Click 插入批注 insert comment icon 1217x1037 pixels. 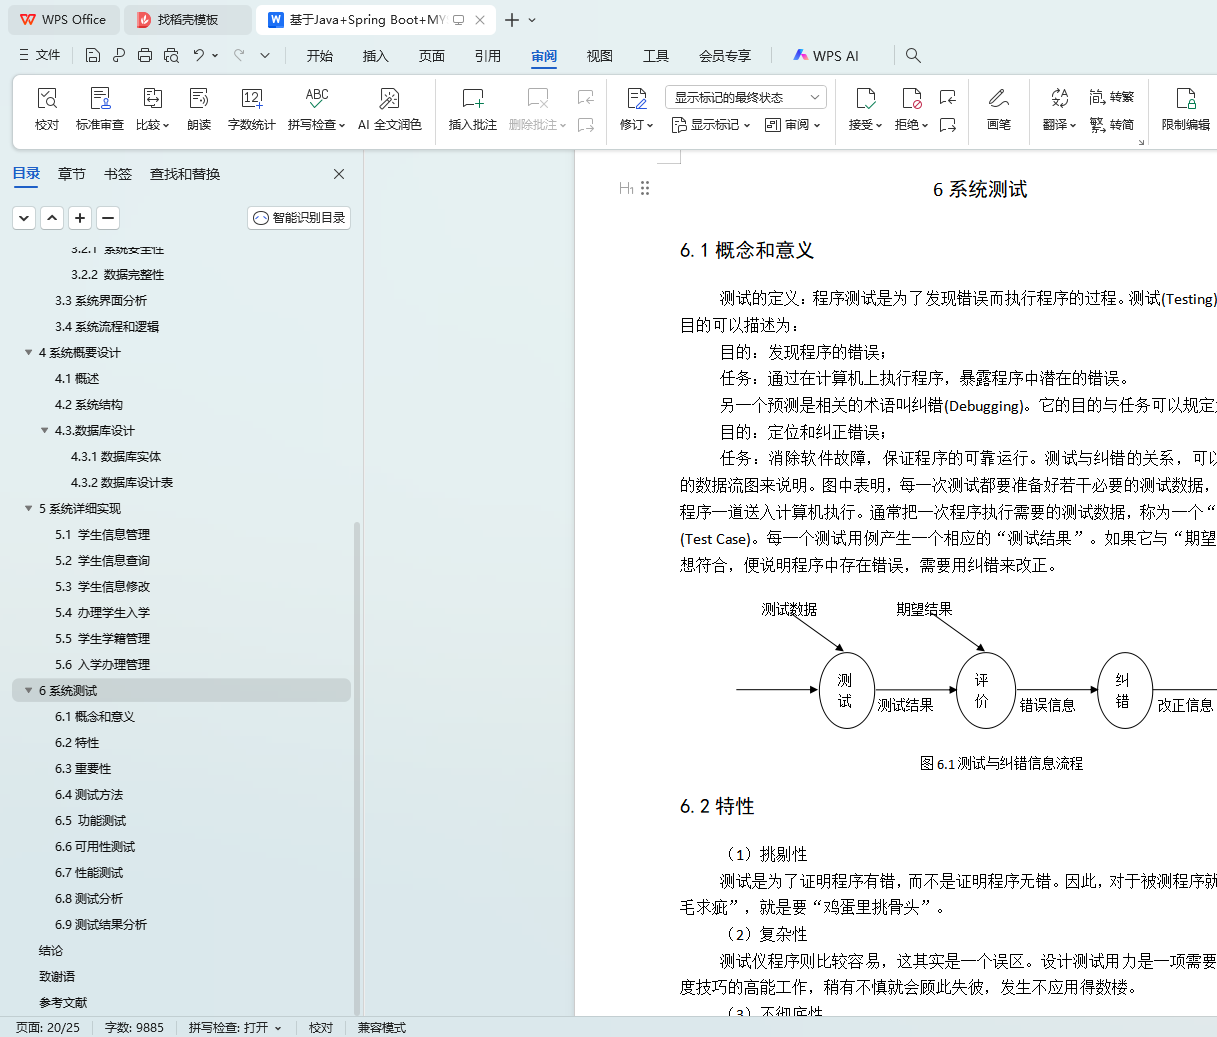click(x=472, y=98)
